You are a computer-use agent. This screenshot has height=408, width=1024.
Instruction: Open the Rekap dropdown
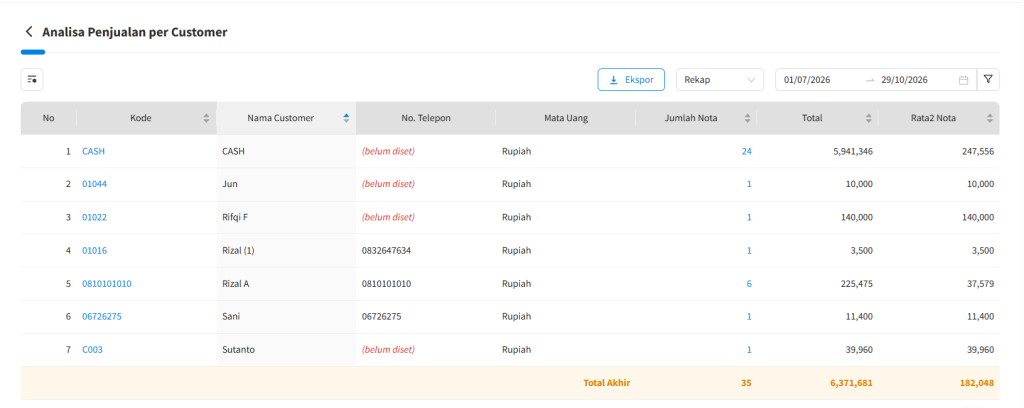point(720,80)
